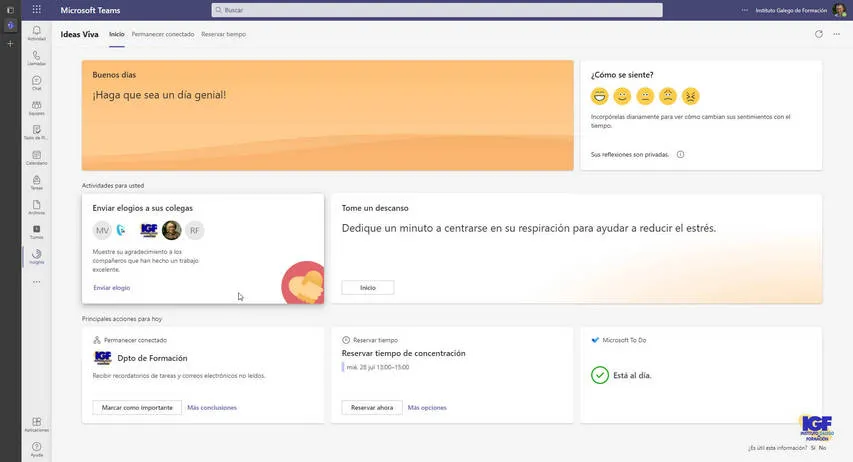Open the Más conclusiones link

point(212,408)
